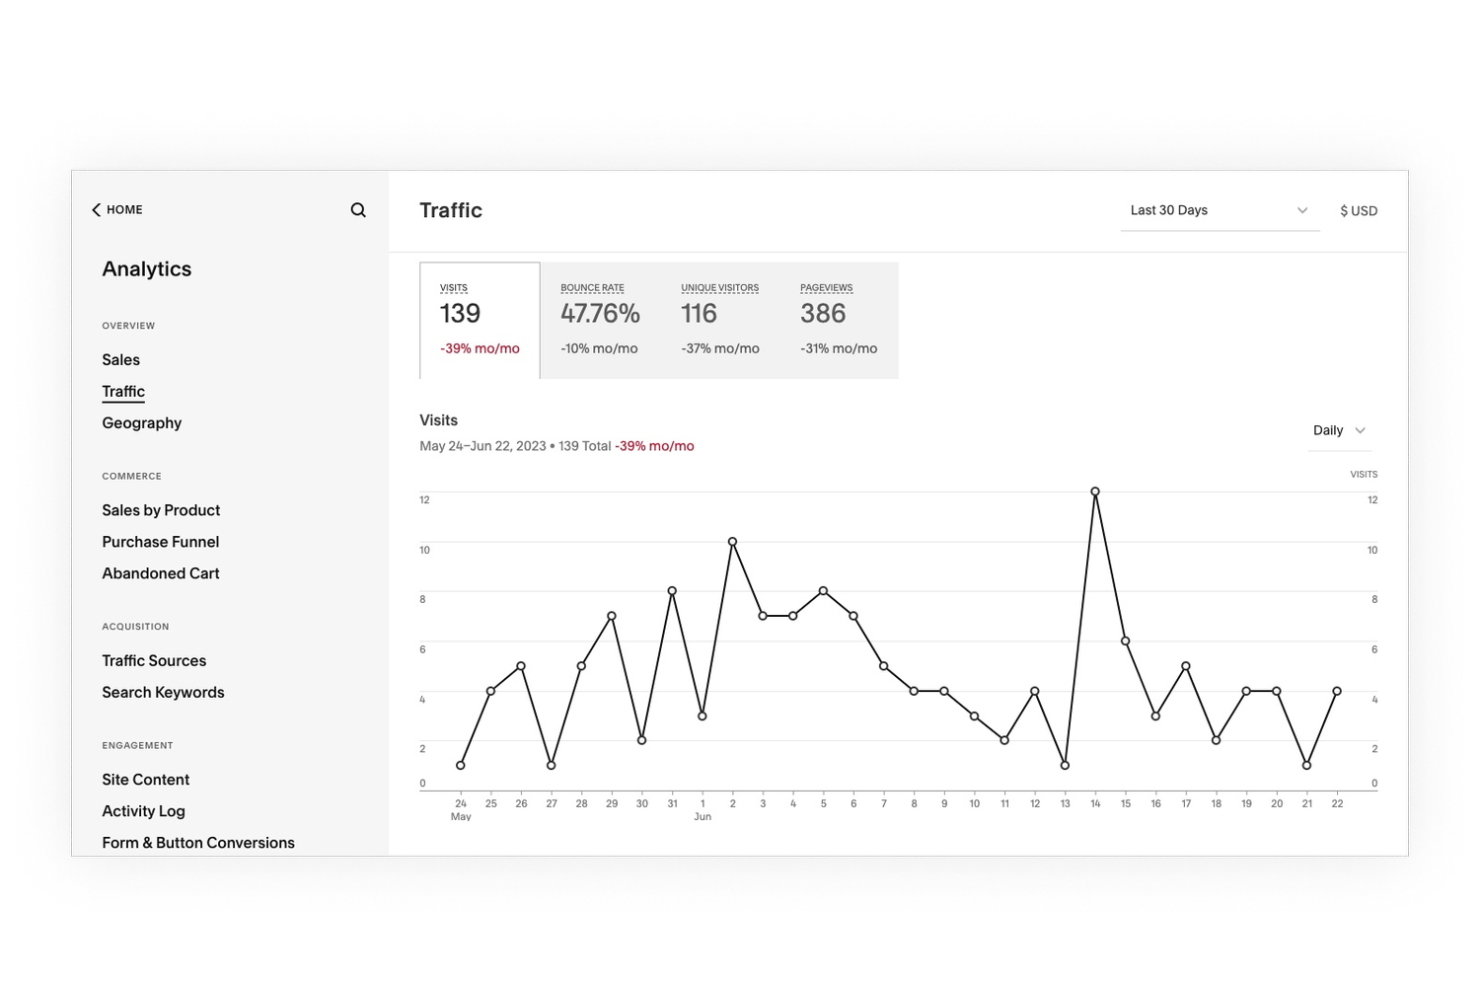View the Pageviews metric card
The height and width of the screenshot is (987, 1480).
coord(837,318)
